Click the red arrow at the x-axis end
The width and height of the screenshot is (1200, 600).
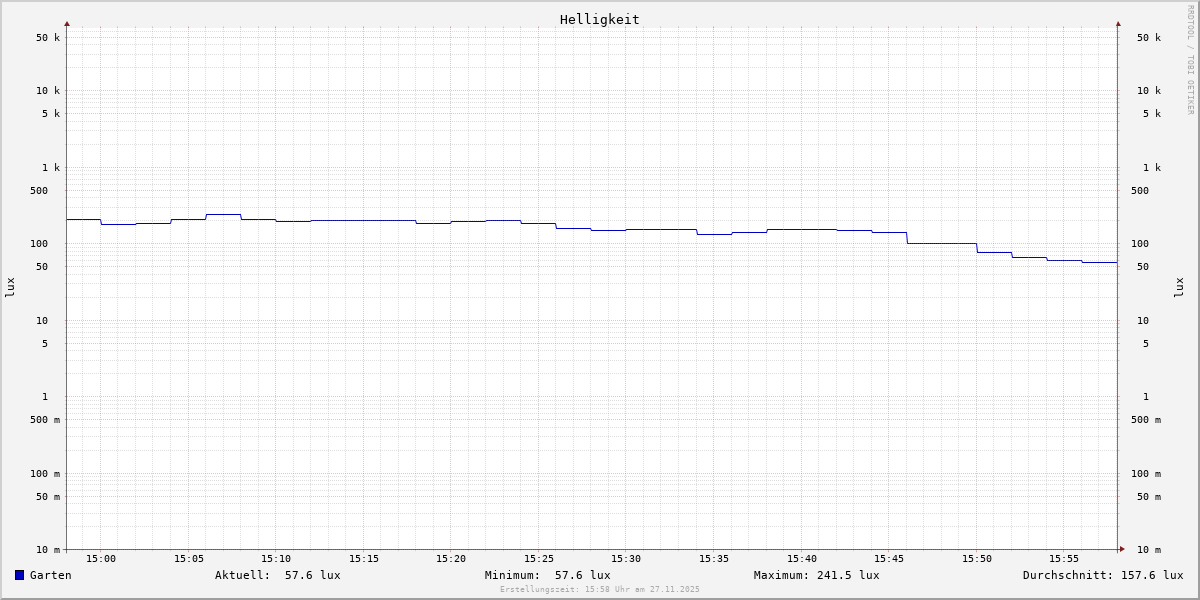coord(1122,549)
